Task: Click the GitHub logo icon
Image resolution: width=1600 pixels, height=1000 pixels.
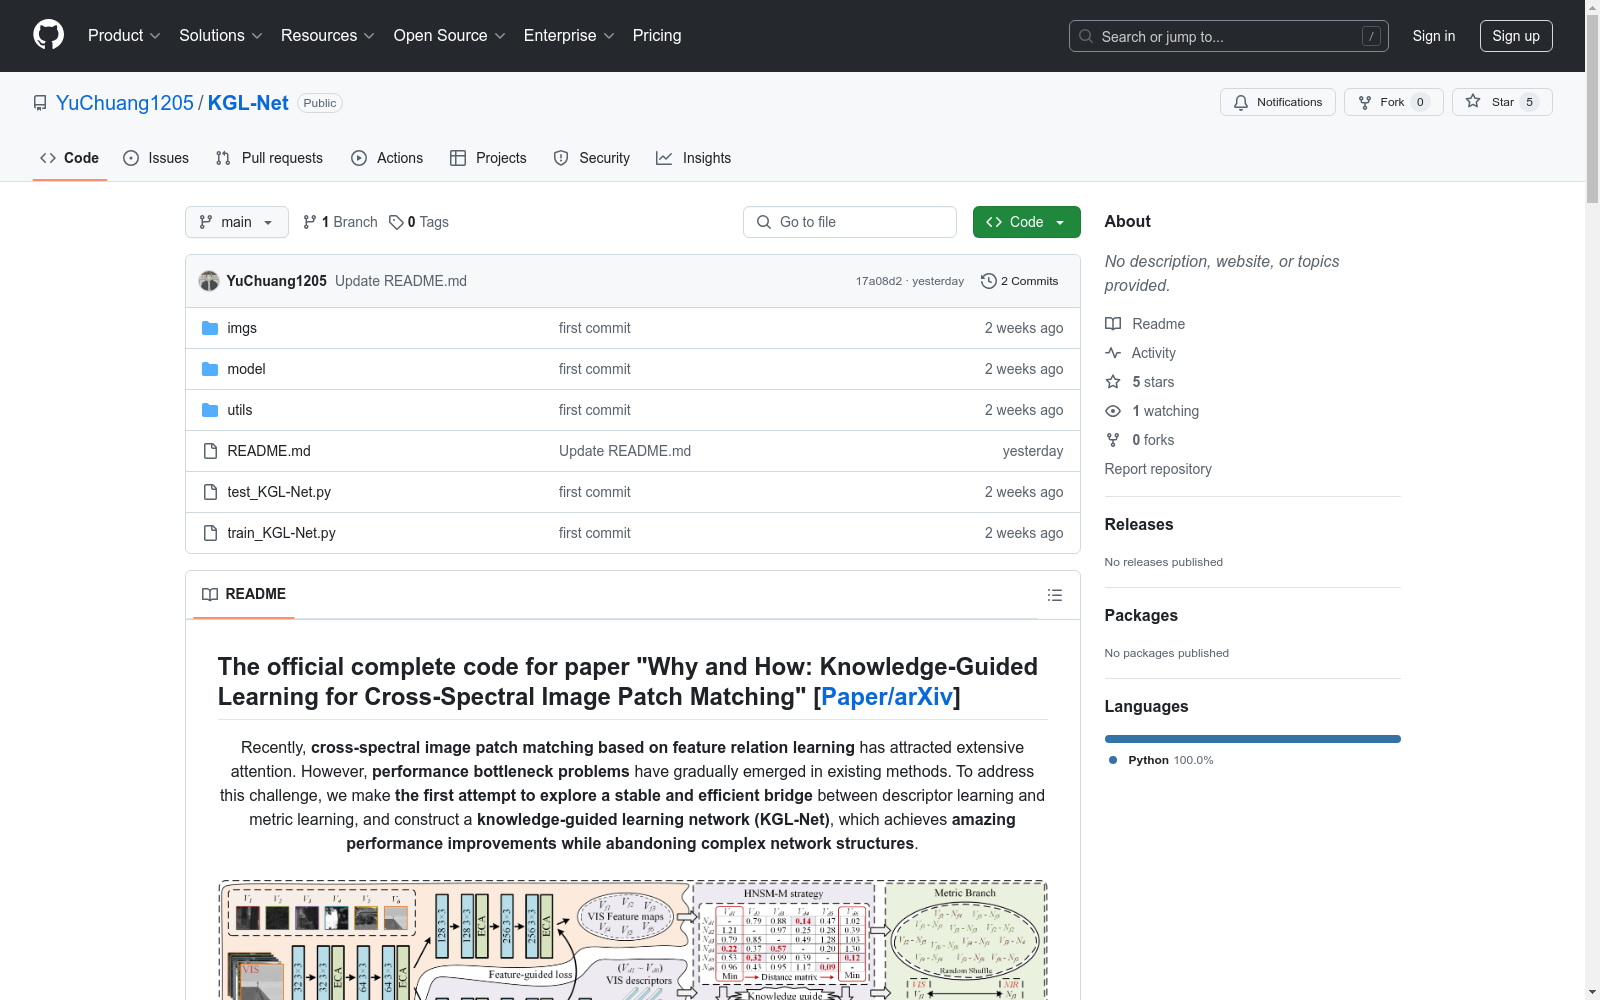Action: point(48,35)
